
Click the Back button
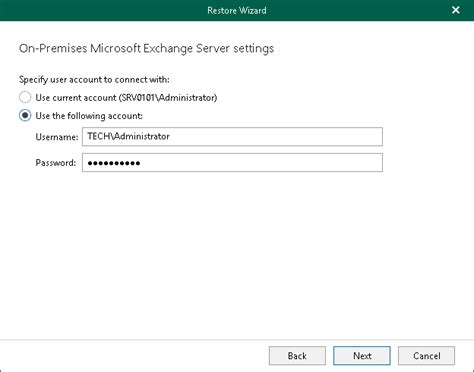(297, 356)
